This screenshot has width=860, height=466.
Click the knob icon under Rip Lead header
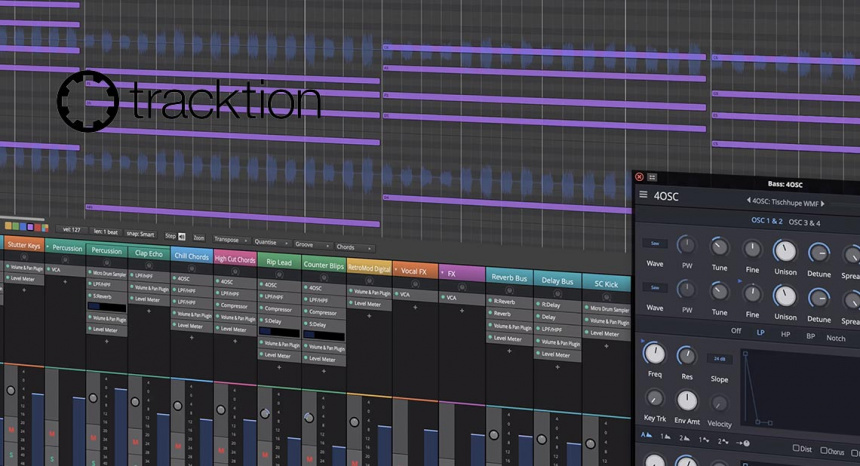[x=279, y=274]
